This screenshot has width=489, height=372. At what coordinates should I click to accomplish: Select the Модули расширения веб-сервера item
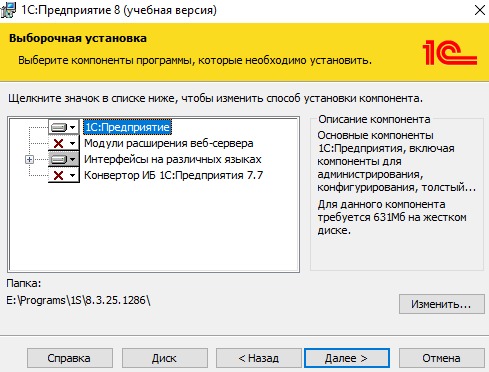169,143
